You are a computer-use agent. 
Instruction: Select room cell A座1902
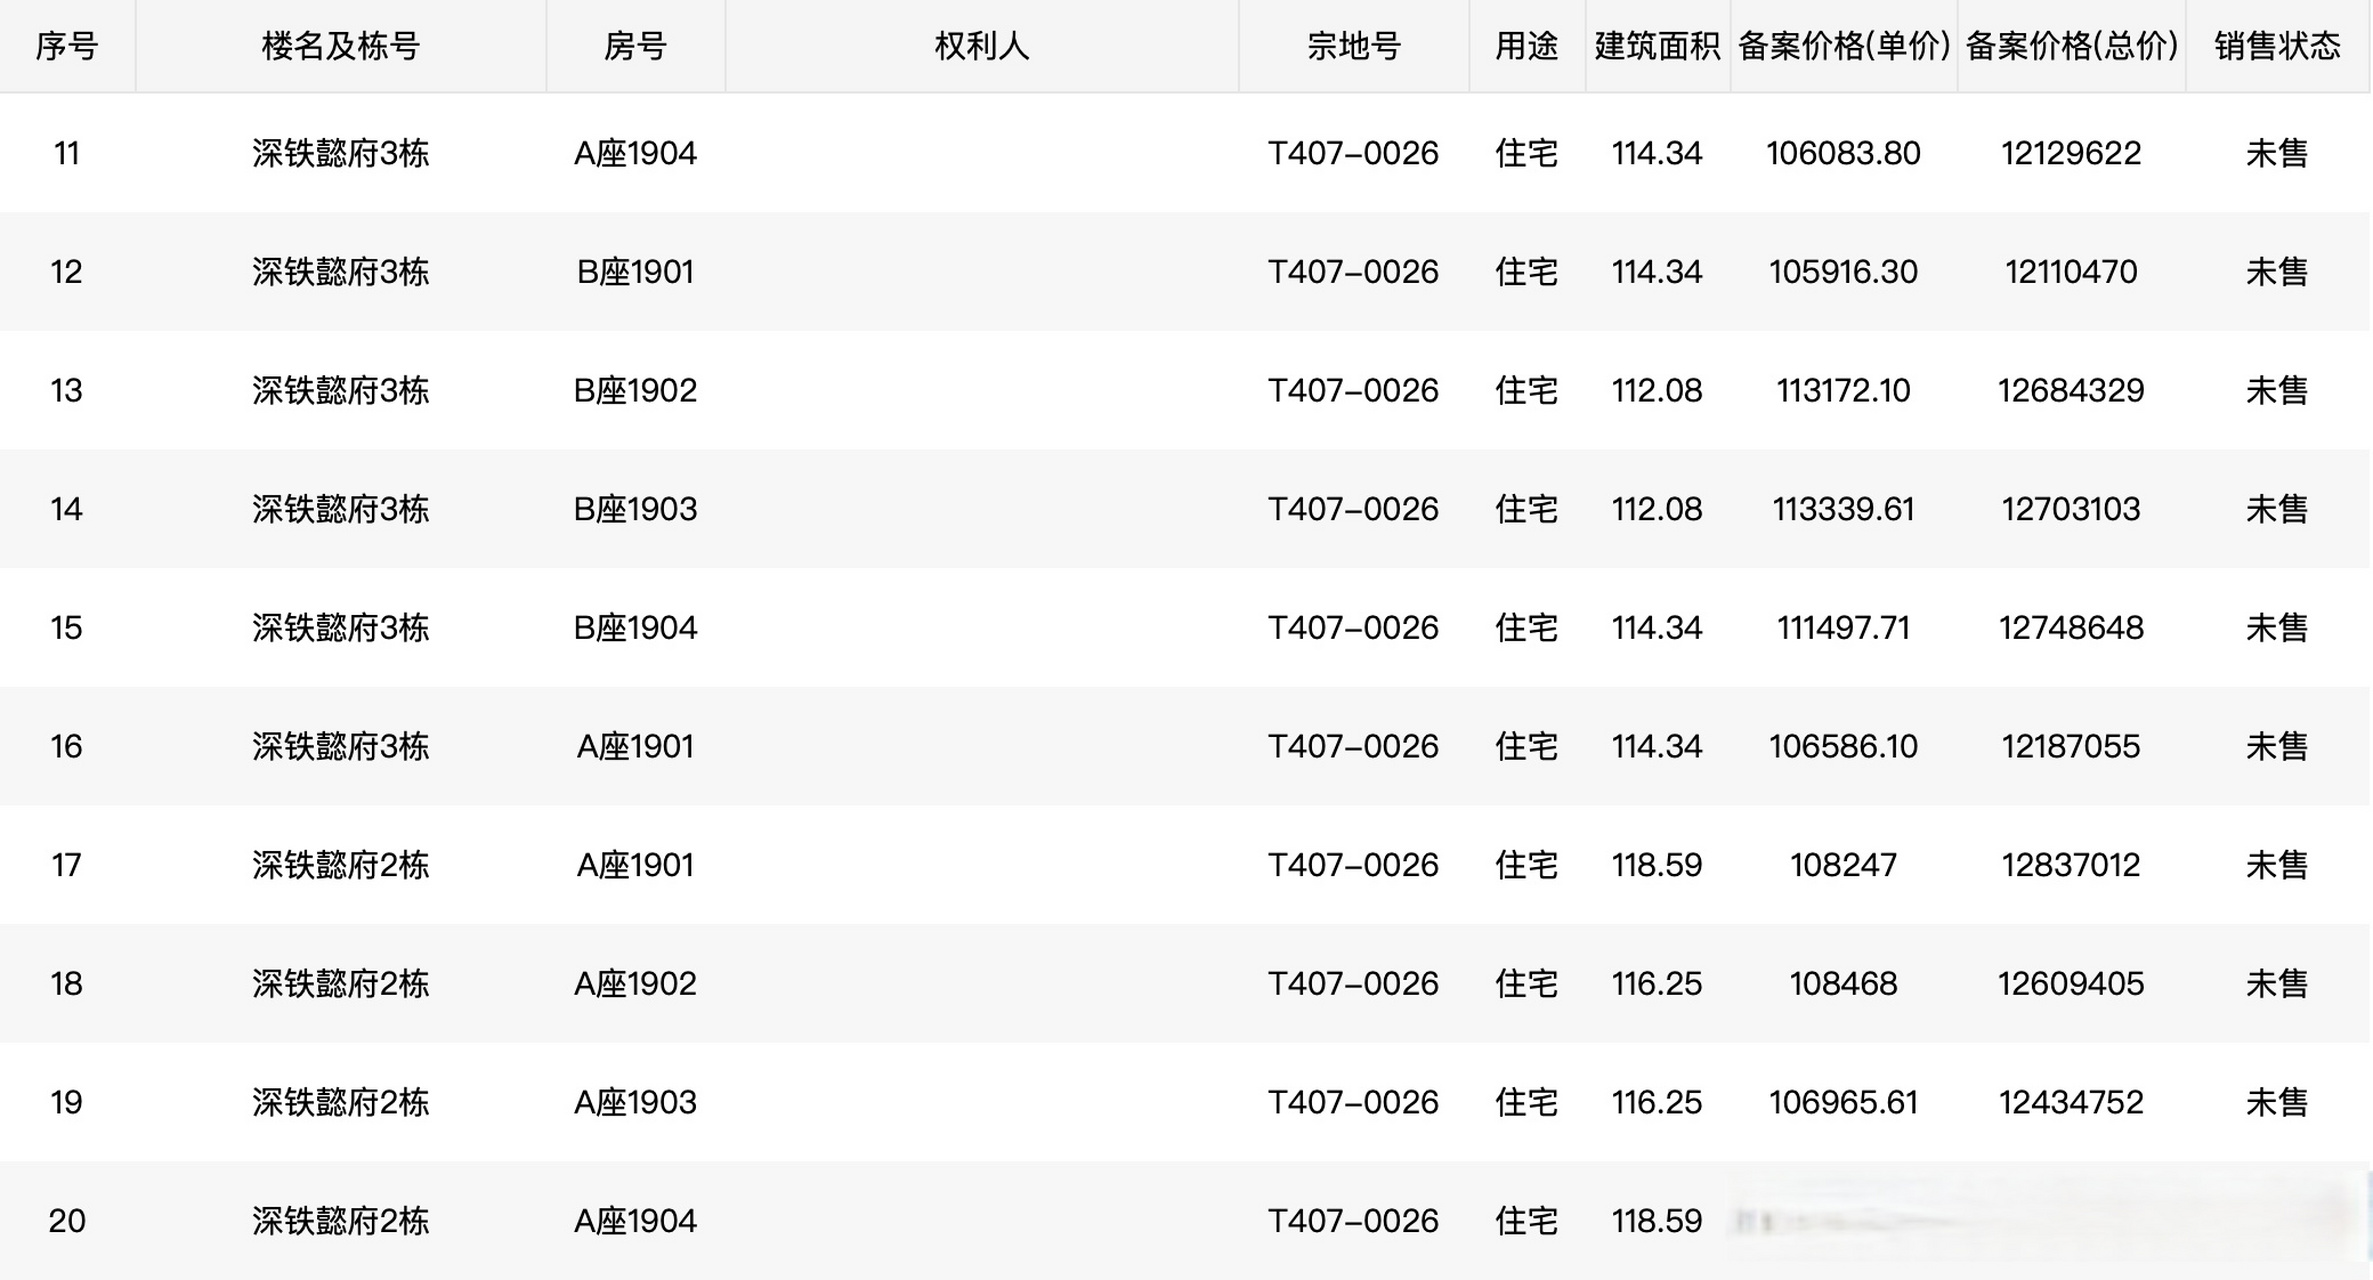635,984
